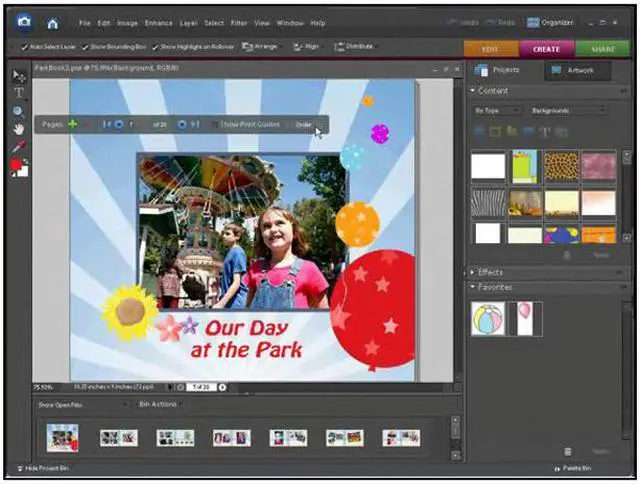Select the Hand pan tool
640x484 pixels.
pyautogui.click(x=18, y=129)
